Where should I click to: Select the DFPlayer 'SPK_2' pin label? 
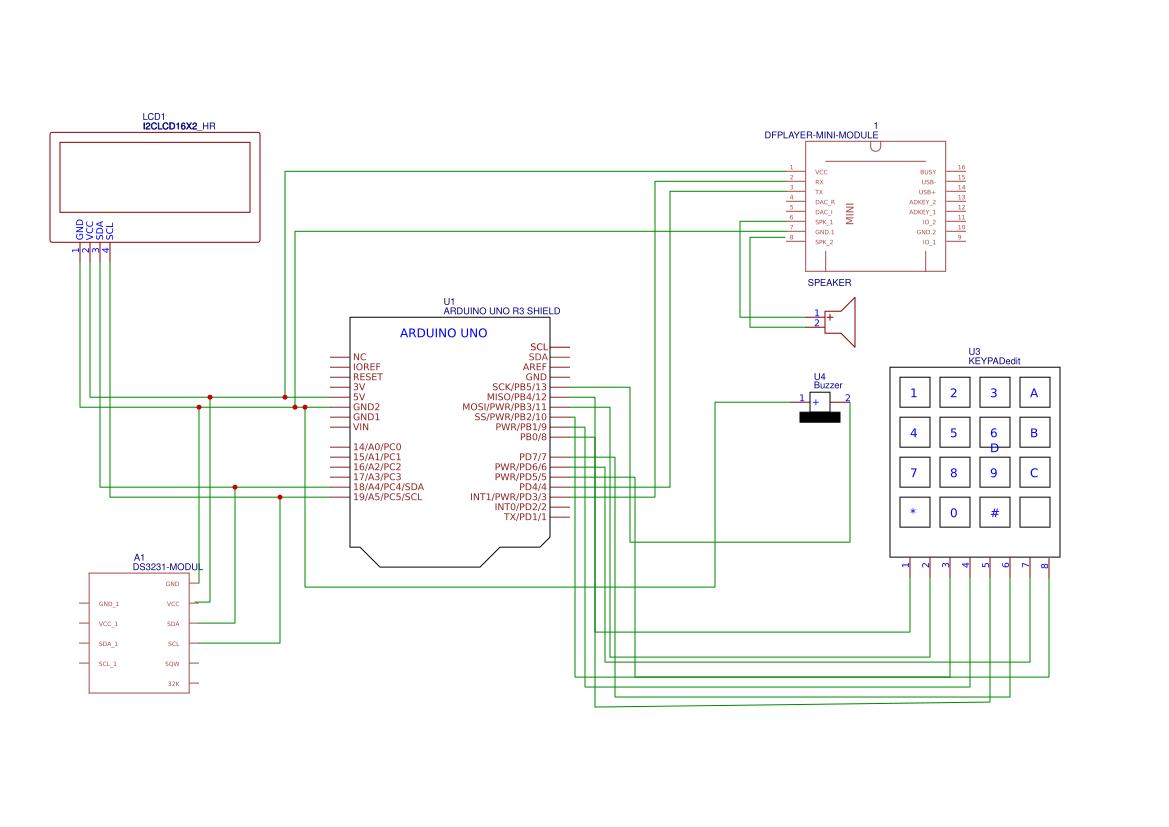(824, 242)
